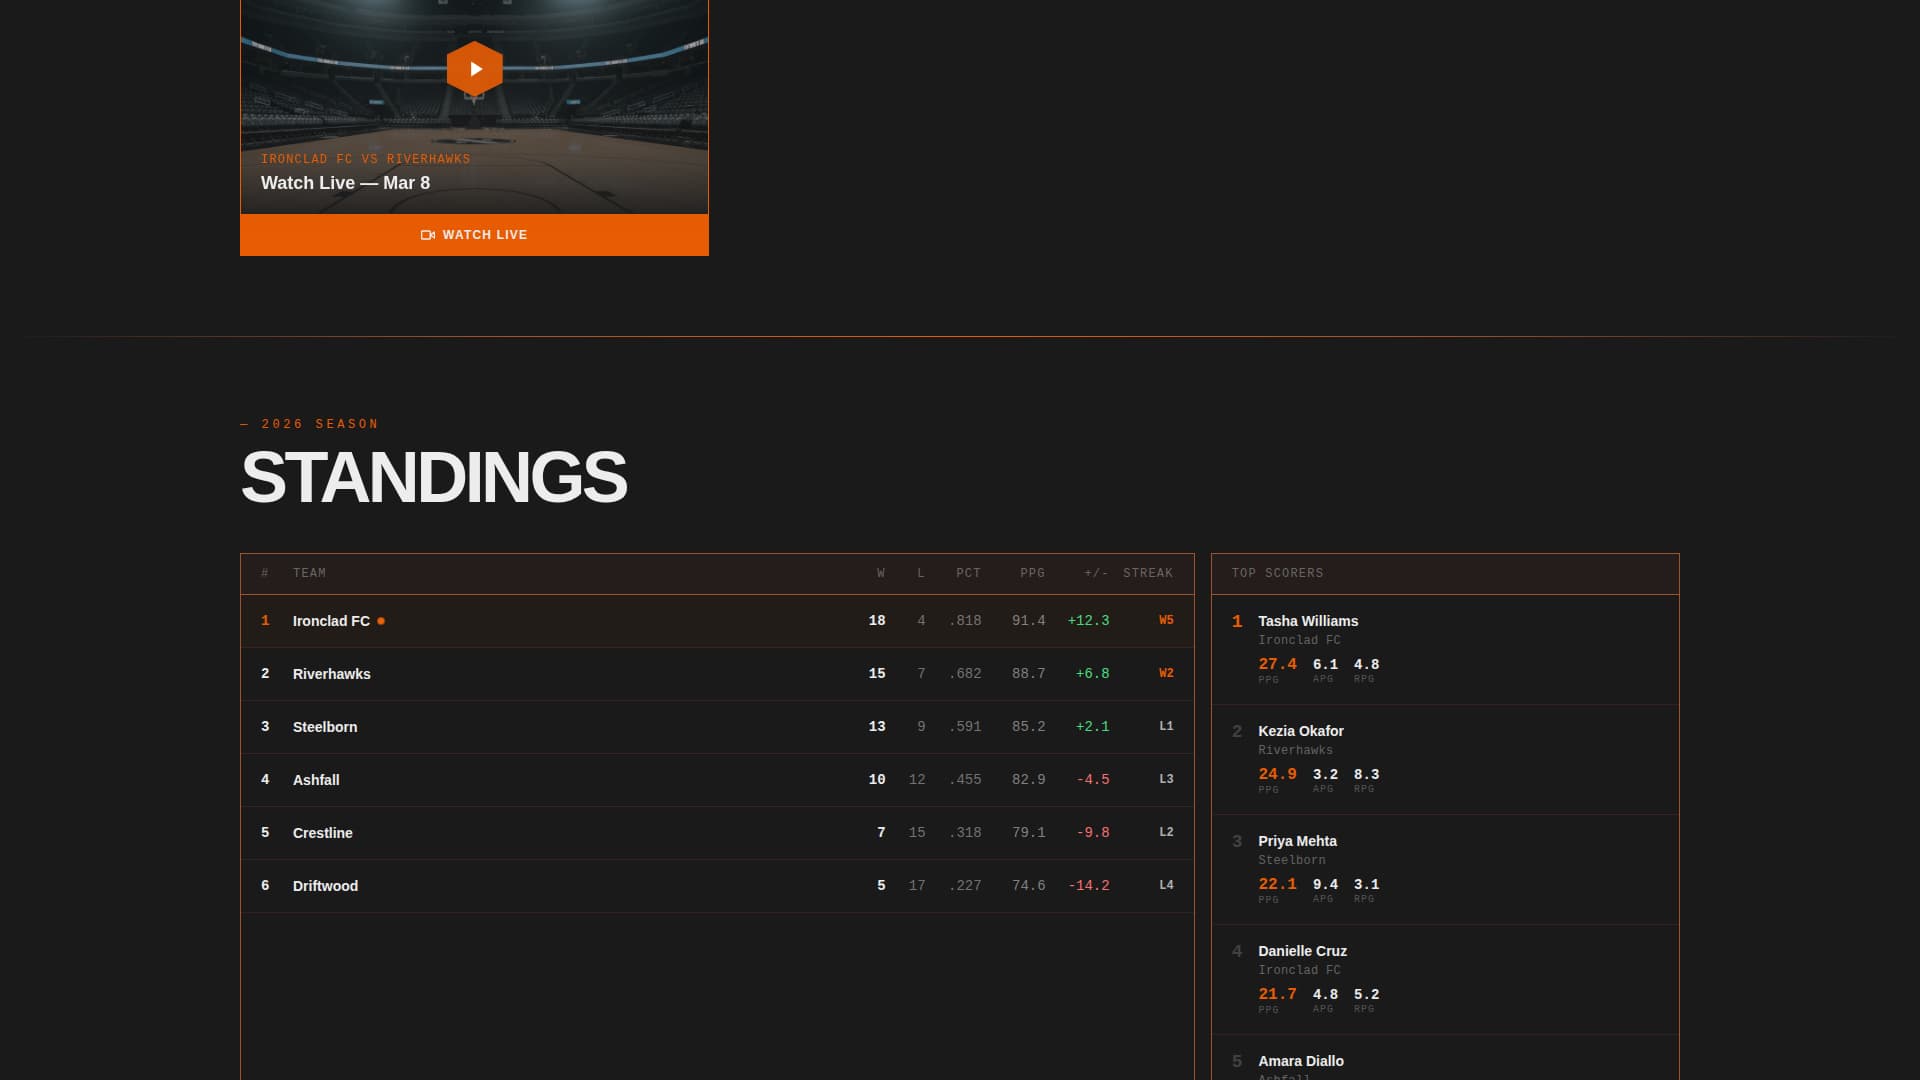Screen dimensions: 1920x1080
Task: Click Driftwood's L4 streak
Action: 1166,885
